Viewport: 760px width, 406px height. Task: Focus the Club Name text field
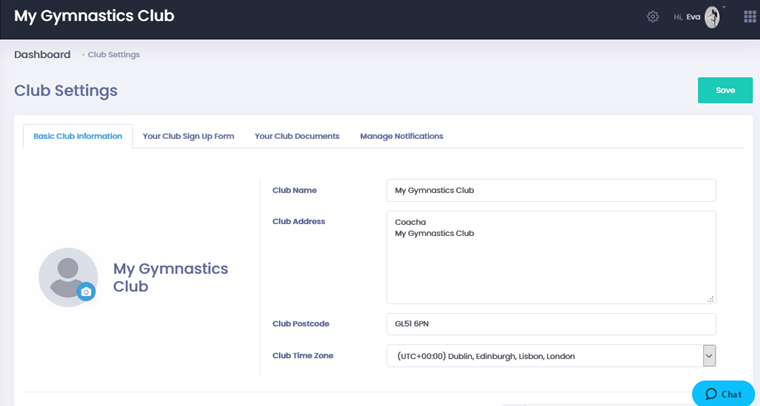[550, 190]
